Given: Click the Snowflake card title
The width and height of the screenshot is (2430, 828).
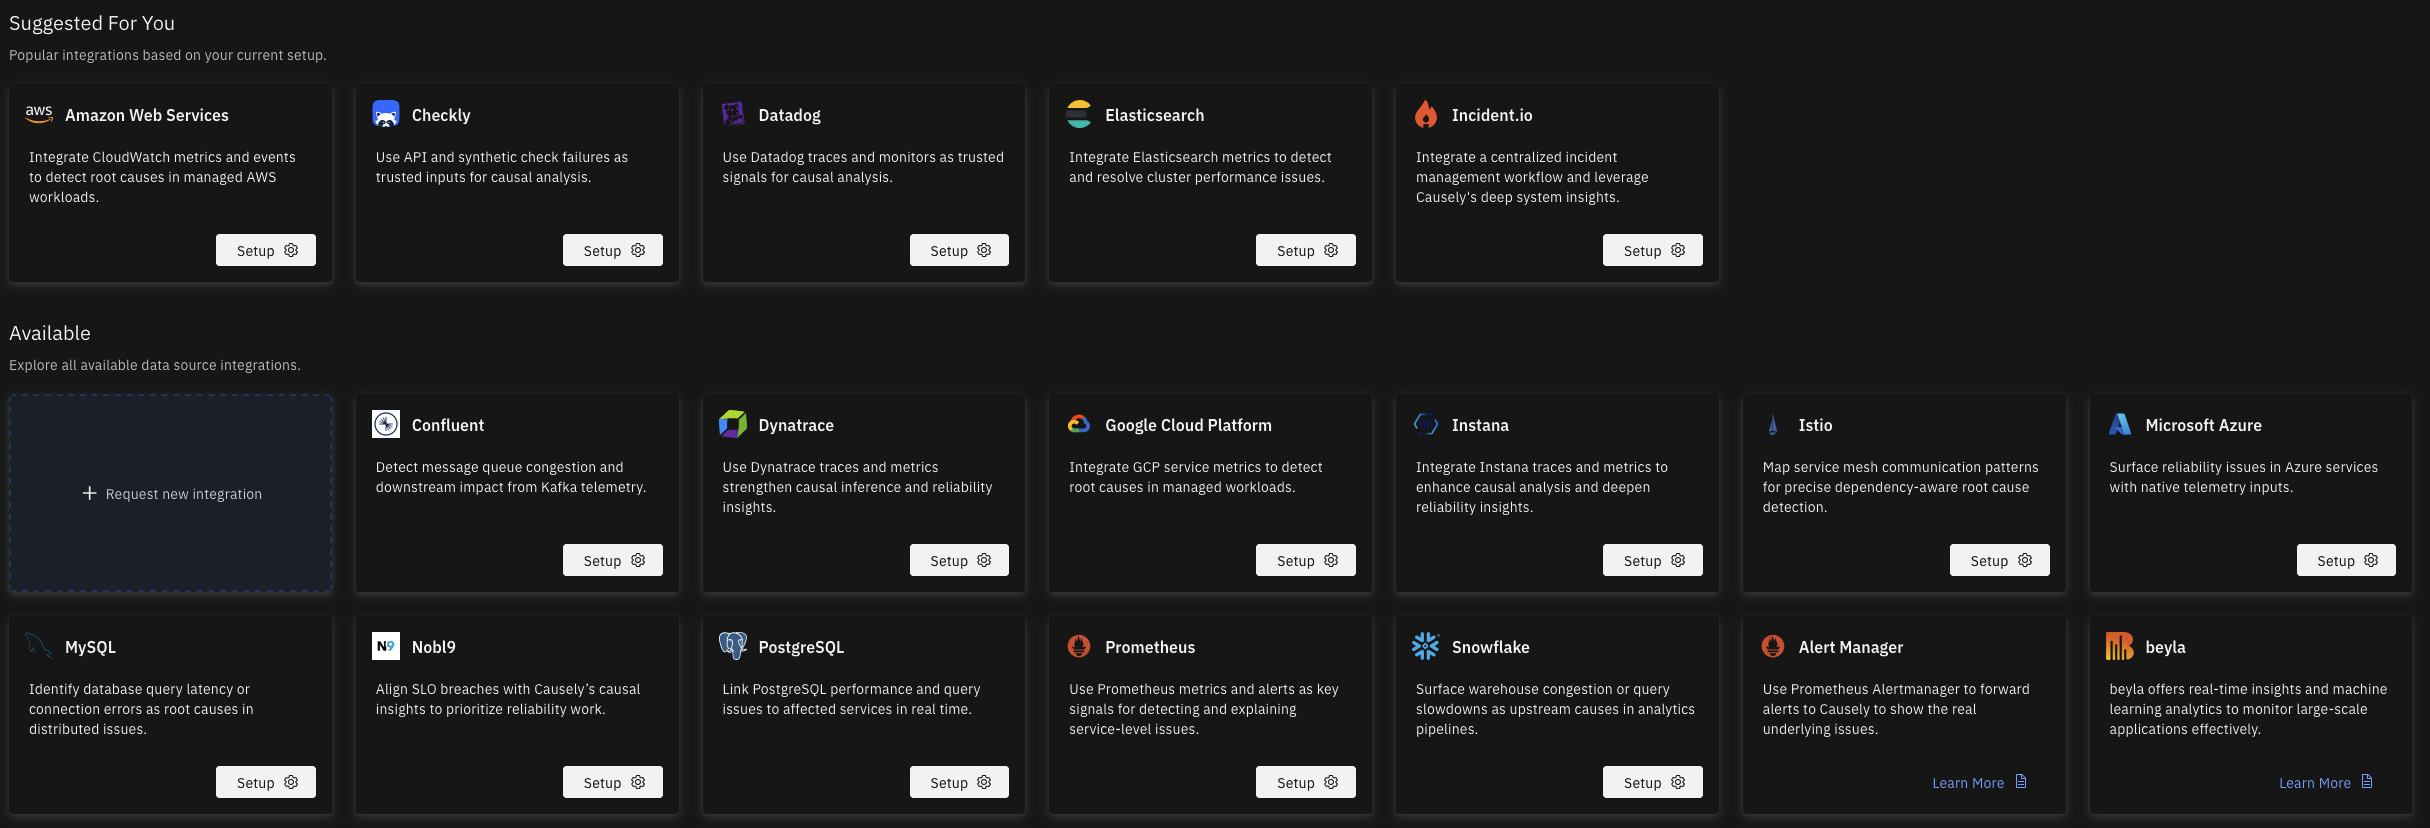Looking at the screenshot, I should tap(1491, 647).
